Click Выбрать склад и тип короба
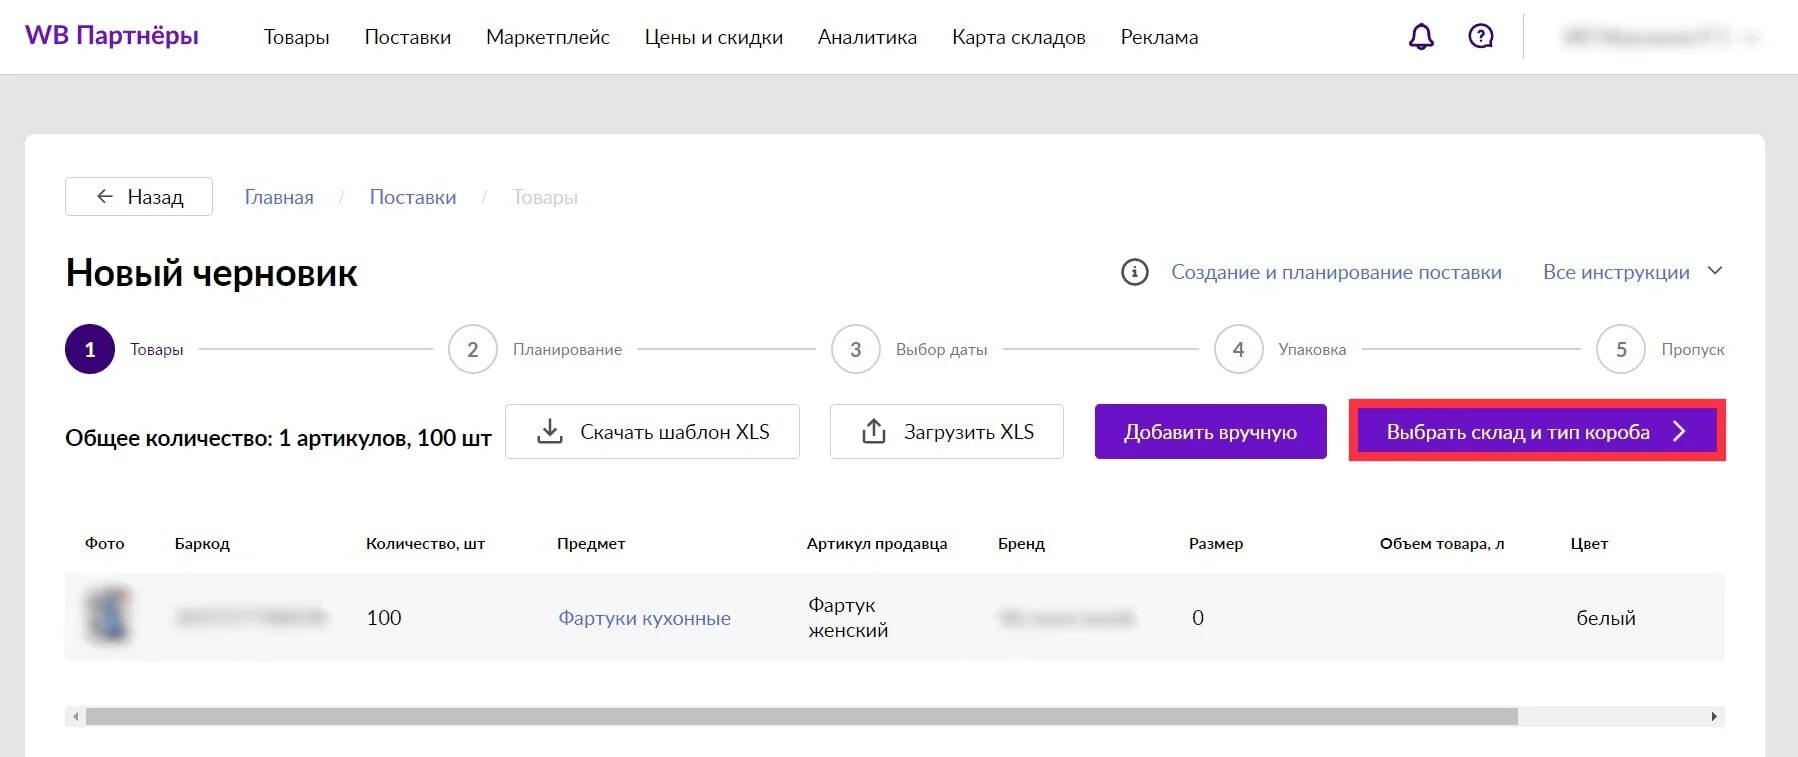The height and width of the screenshot is (757, 1798). [1537, 431]
